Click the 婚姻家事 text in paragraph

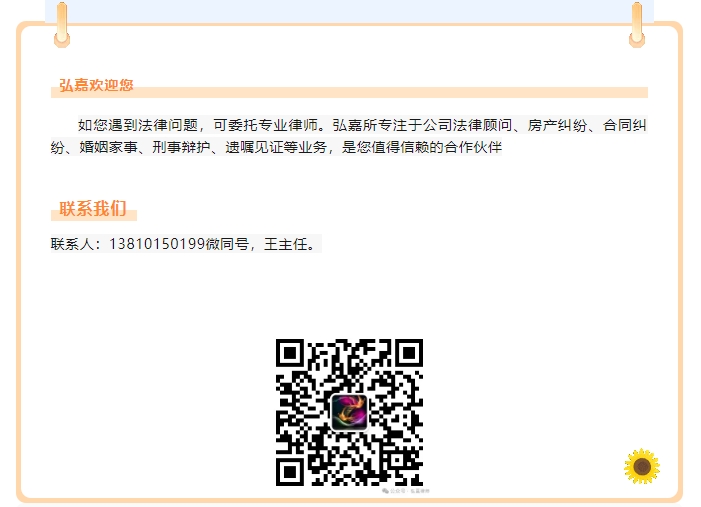109,147
